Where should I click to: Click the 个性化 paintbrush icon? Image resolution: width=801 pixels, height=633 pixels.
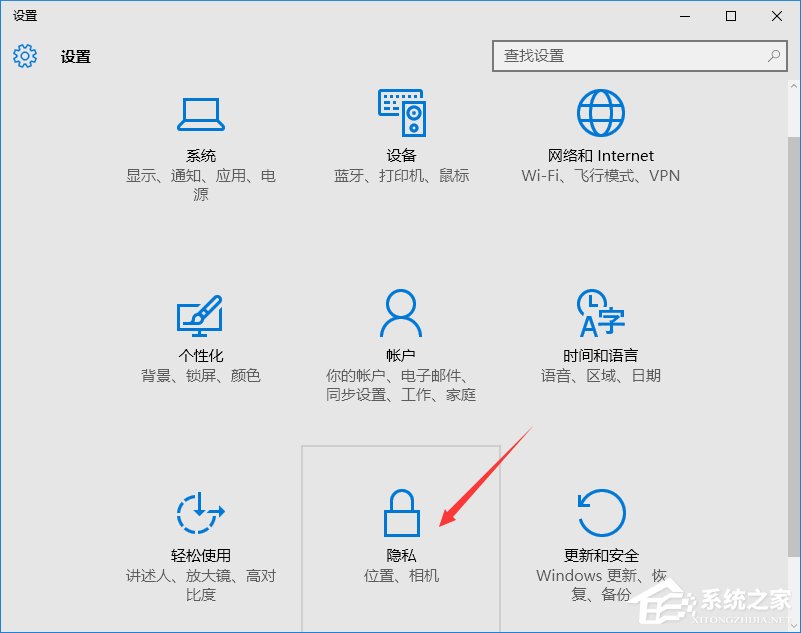(200, 315)
